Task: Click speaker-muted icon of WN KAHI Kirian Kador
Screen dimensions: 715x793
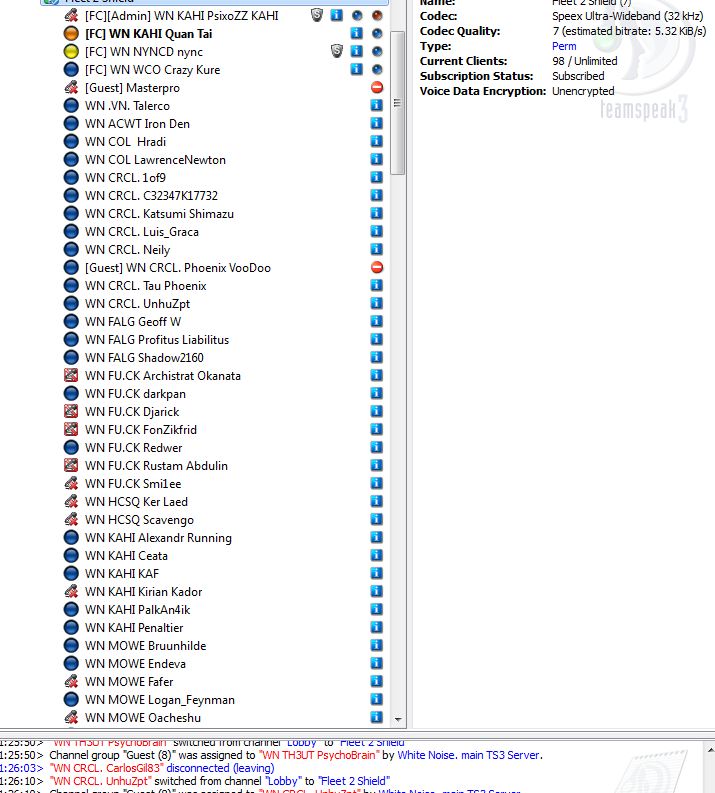Action: tap(71, 591)
